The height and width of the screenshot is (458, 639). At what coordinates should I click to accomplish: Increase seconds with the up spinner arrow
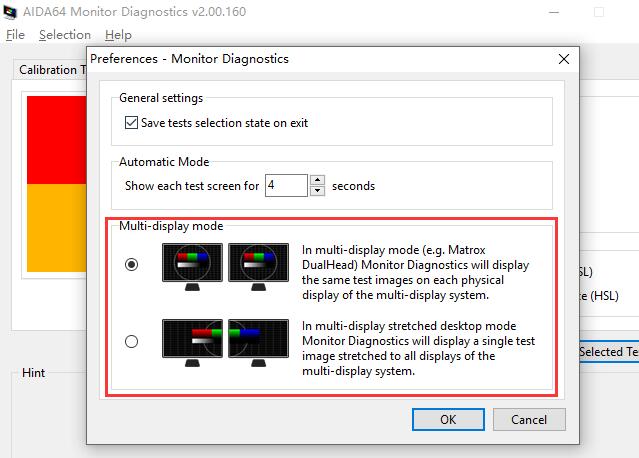pos(317,180)
